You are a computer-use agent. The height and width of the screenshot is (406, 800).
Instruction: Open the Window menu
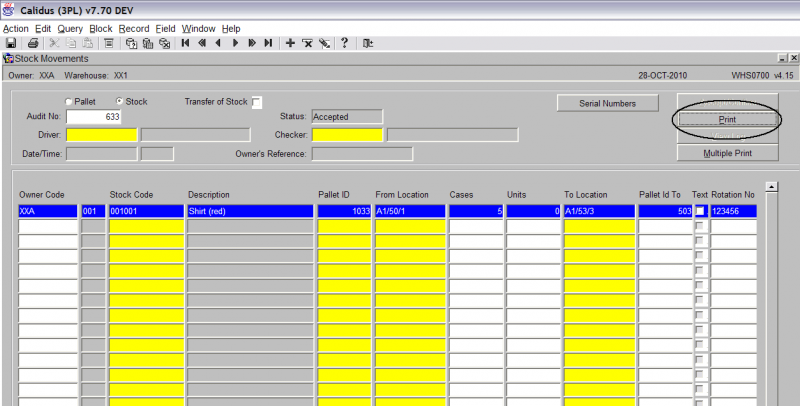198,29
